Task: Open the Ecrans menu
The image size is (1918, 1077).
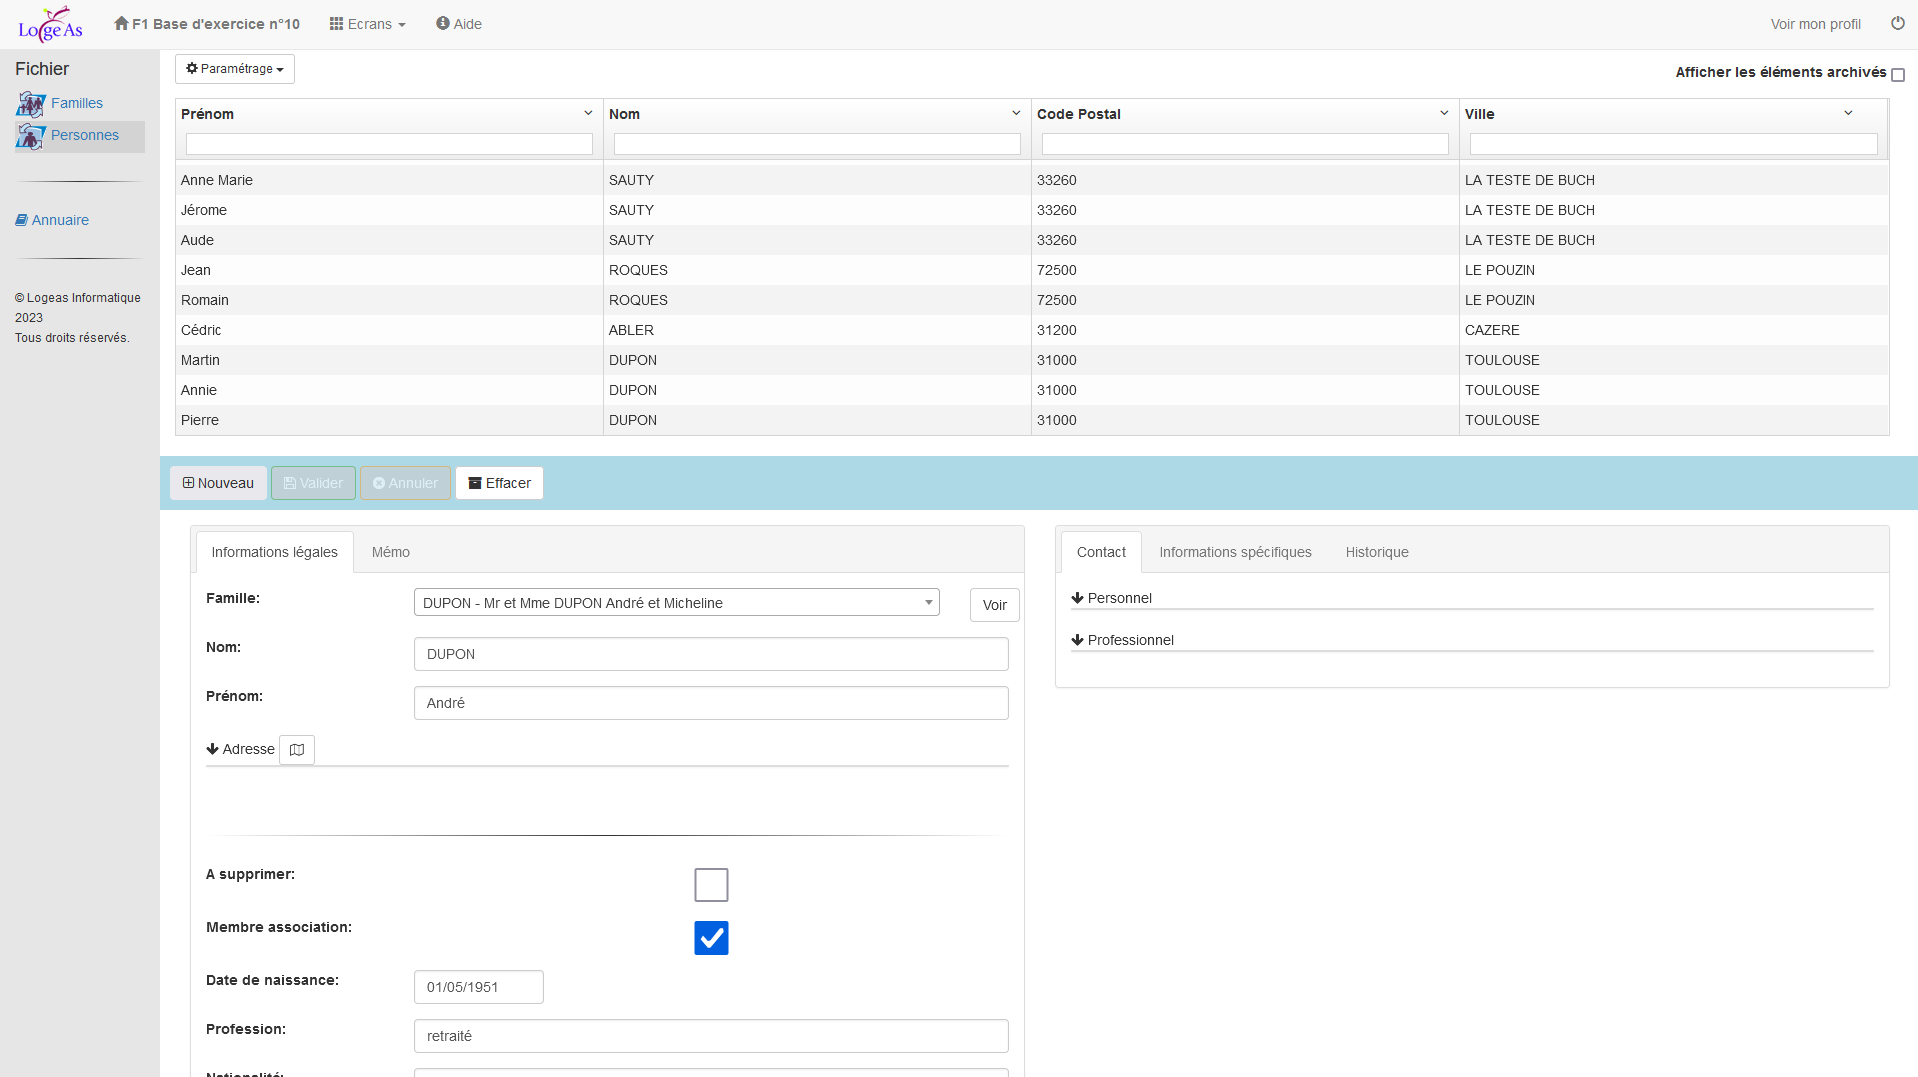Action: 367,24
